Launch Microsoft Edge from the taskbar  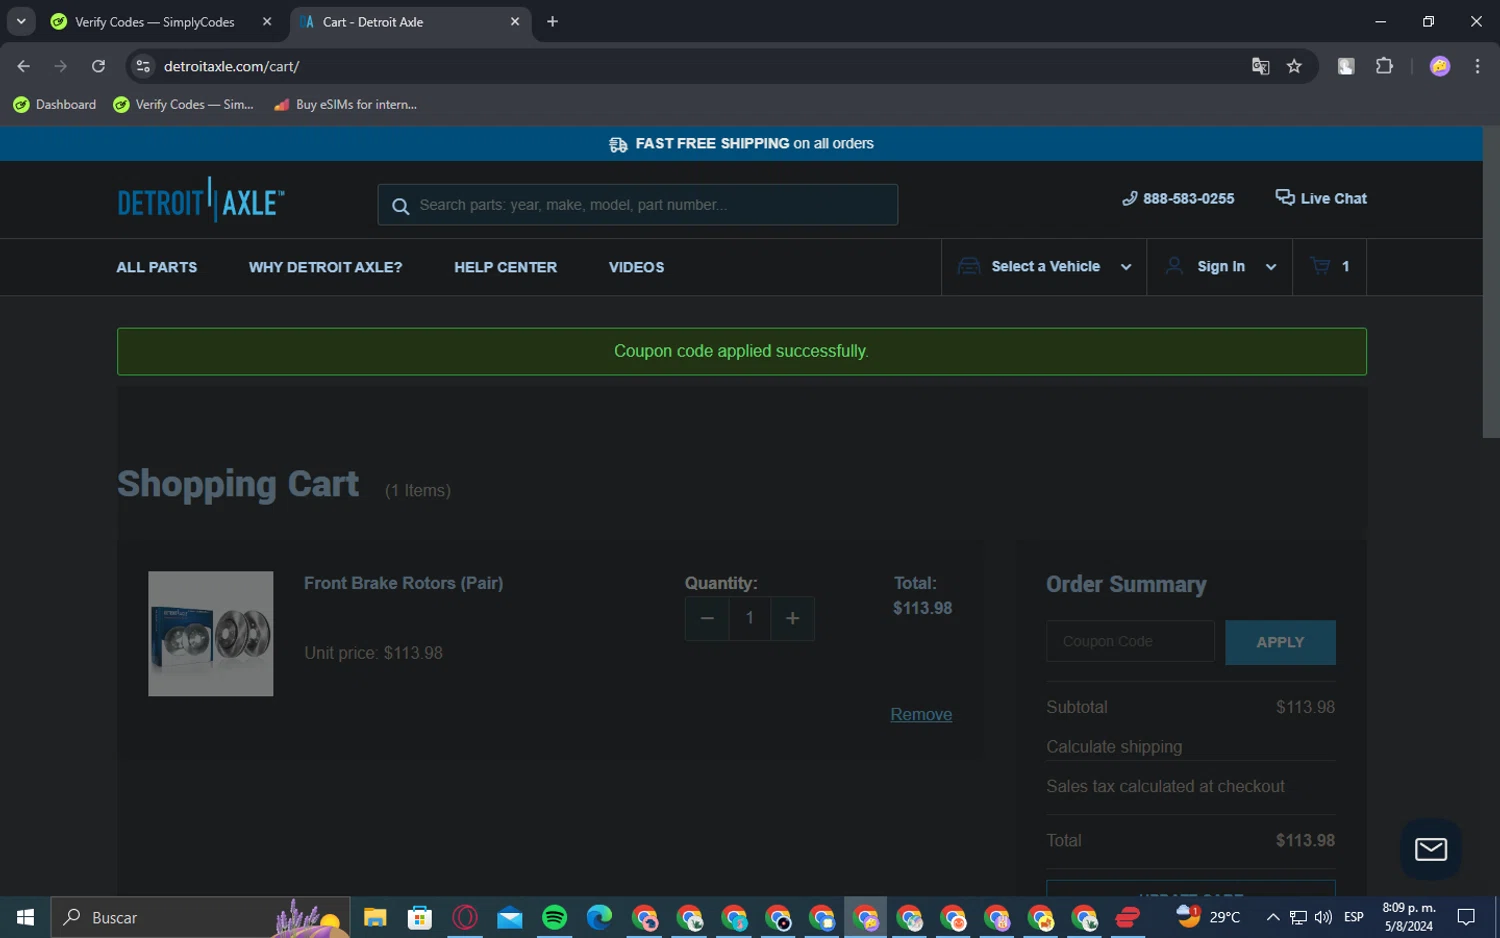click(x=599, y=917)
